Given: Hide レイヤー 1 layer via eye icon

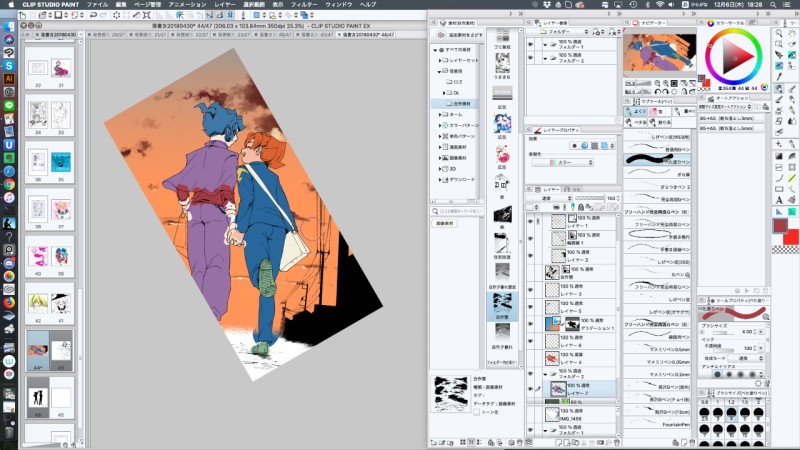Looking at the screenshot, I should pos(531,221).
